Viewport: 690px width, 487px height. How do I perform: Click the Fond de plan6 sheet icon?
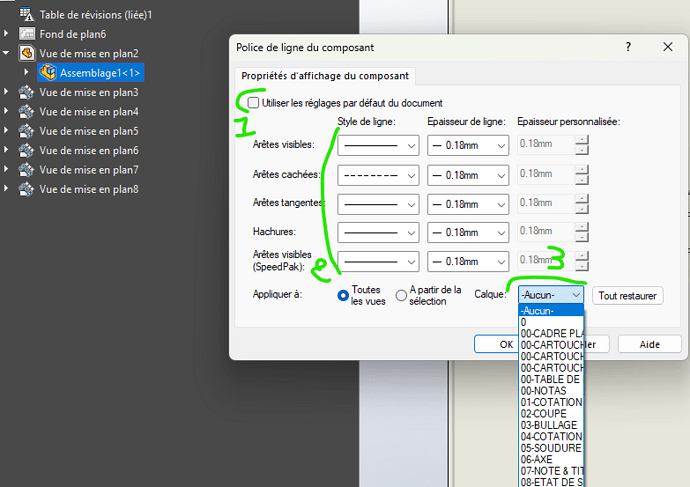[27, 34]
